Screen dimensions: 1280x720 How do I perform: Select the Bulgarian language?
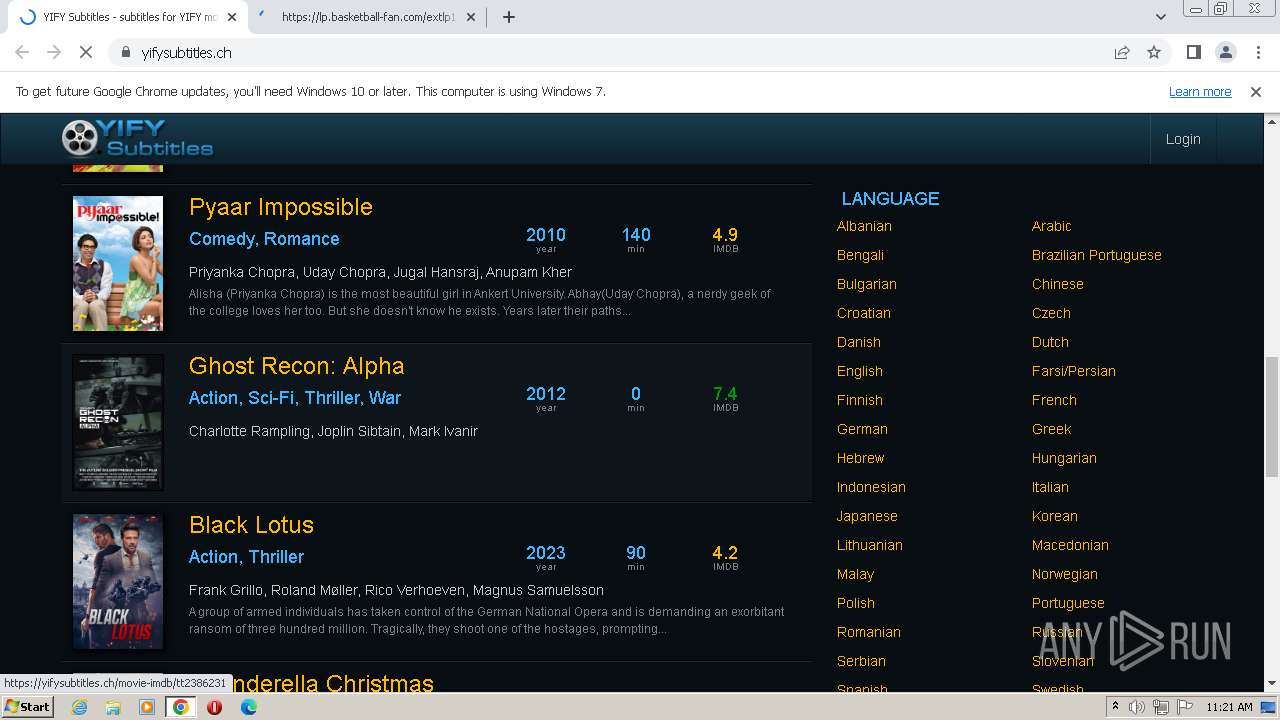click(x=867, y=284)
